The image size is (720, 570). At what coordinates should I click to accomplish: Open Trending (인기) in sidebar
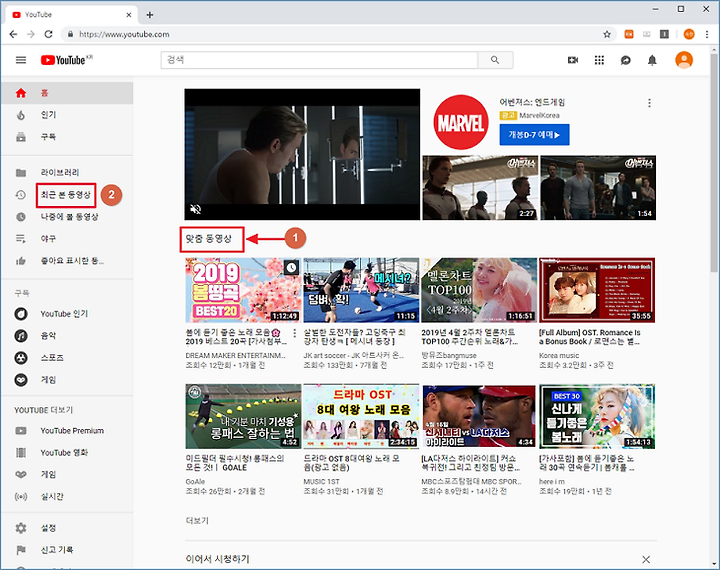67,115
